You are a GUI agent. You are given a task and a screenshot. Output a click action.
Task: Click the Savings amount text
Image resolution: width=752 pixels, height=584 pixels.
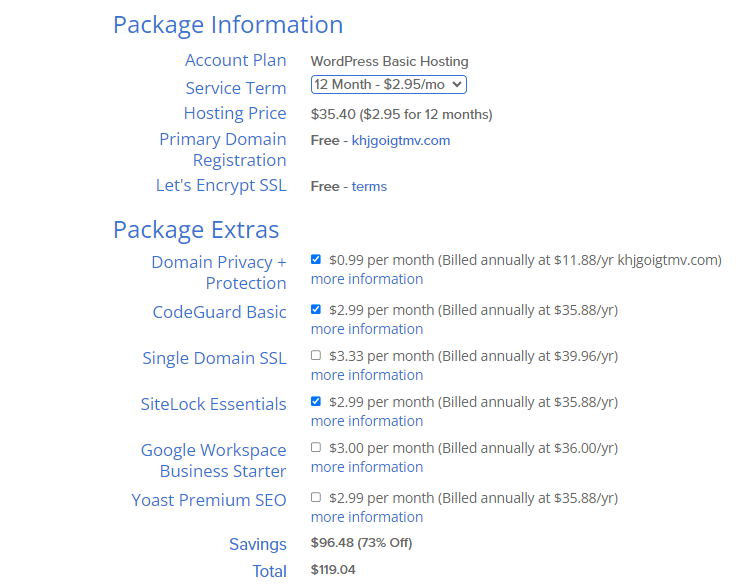[362, 543]
